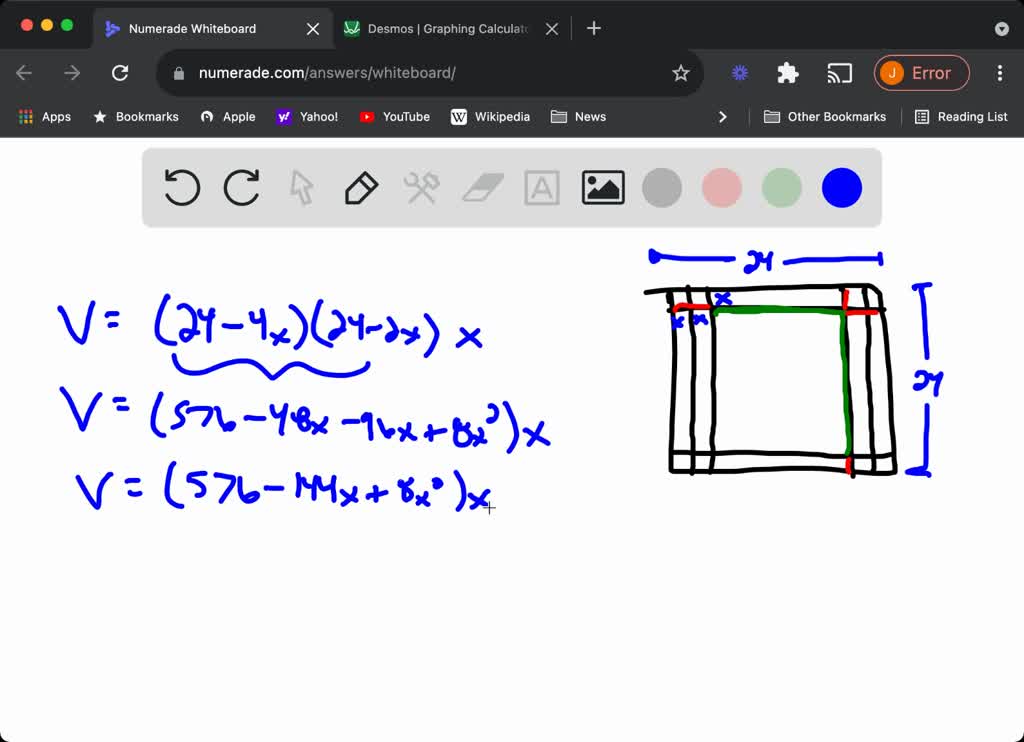This screenshot has height=742, width=1024.
Task: Select the pointer tool on the whiteboard
Action: 301,187
